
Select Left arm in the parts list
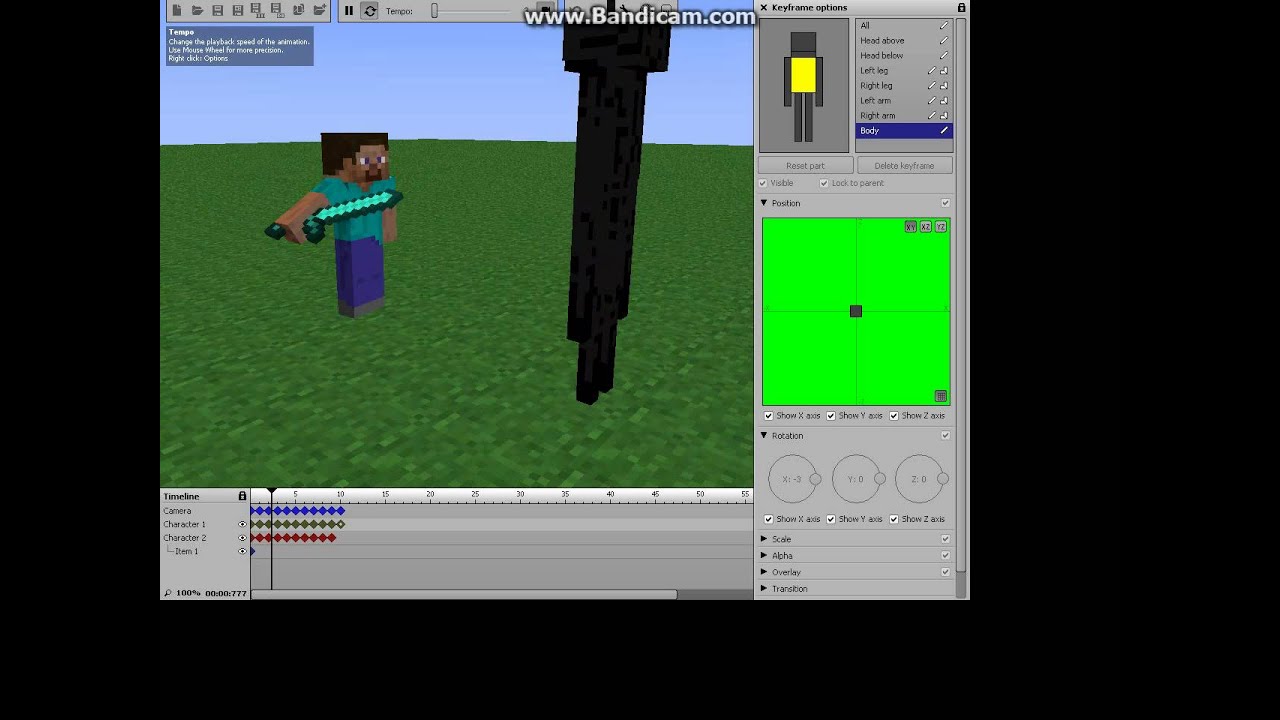coord(904,100)
